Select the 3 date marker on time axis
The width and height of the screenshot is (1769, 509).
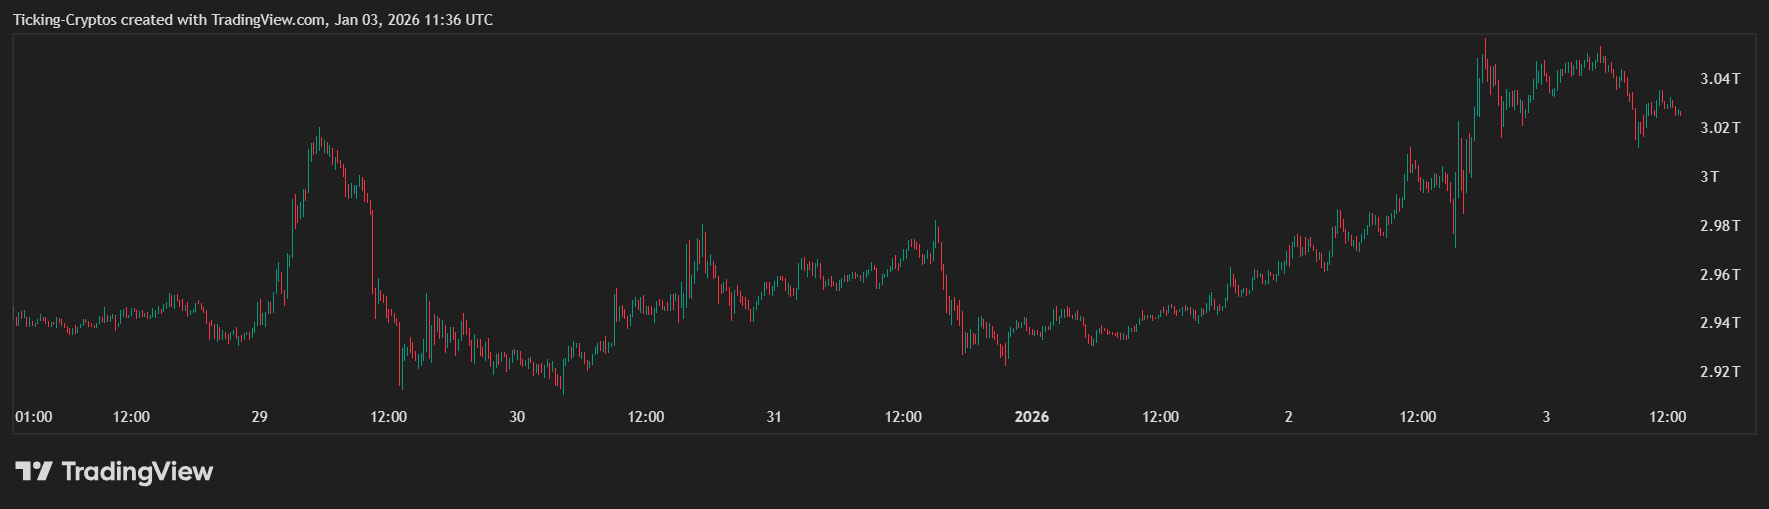pyautogui.click(x=1546, y=417)
